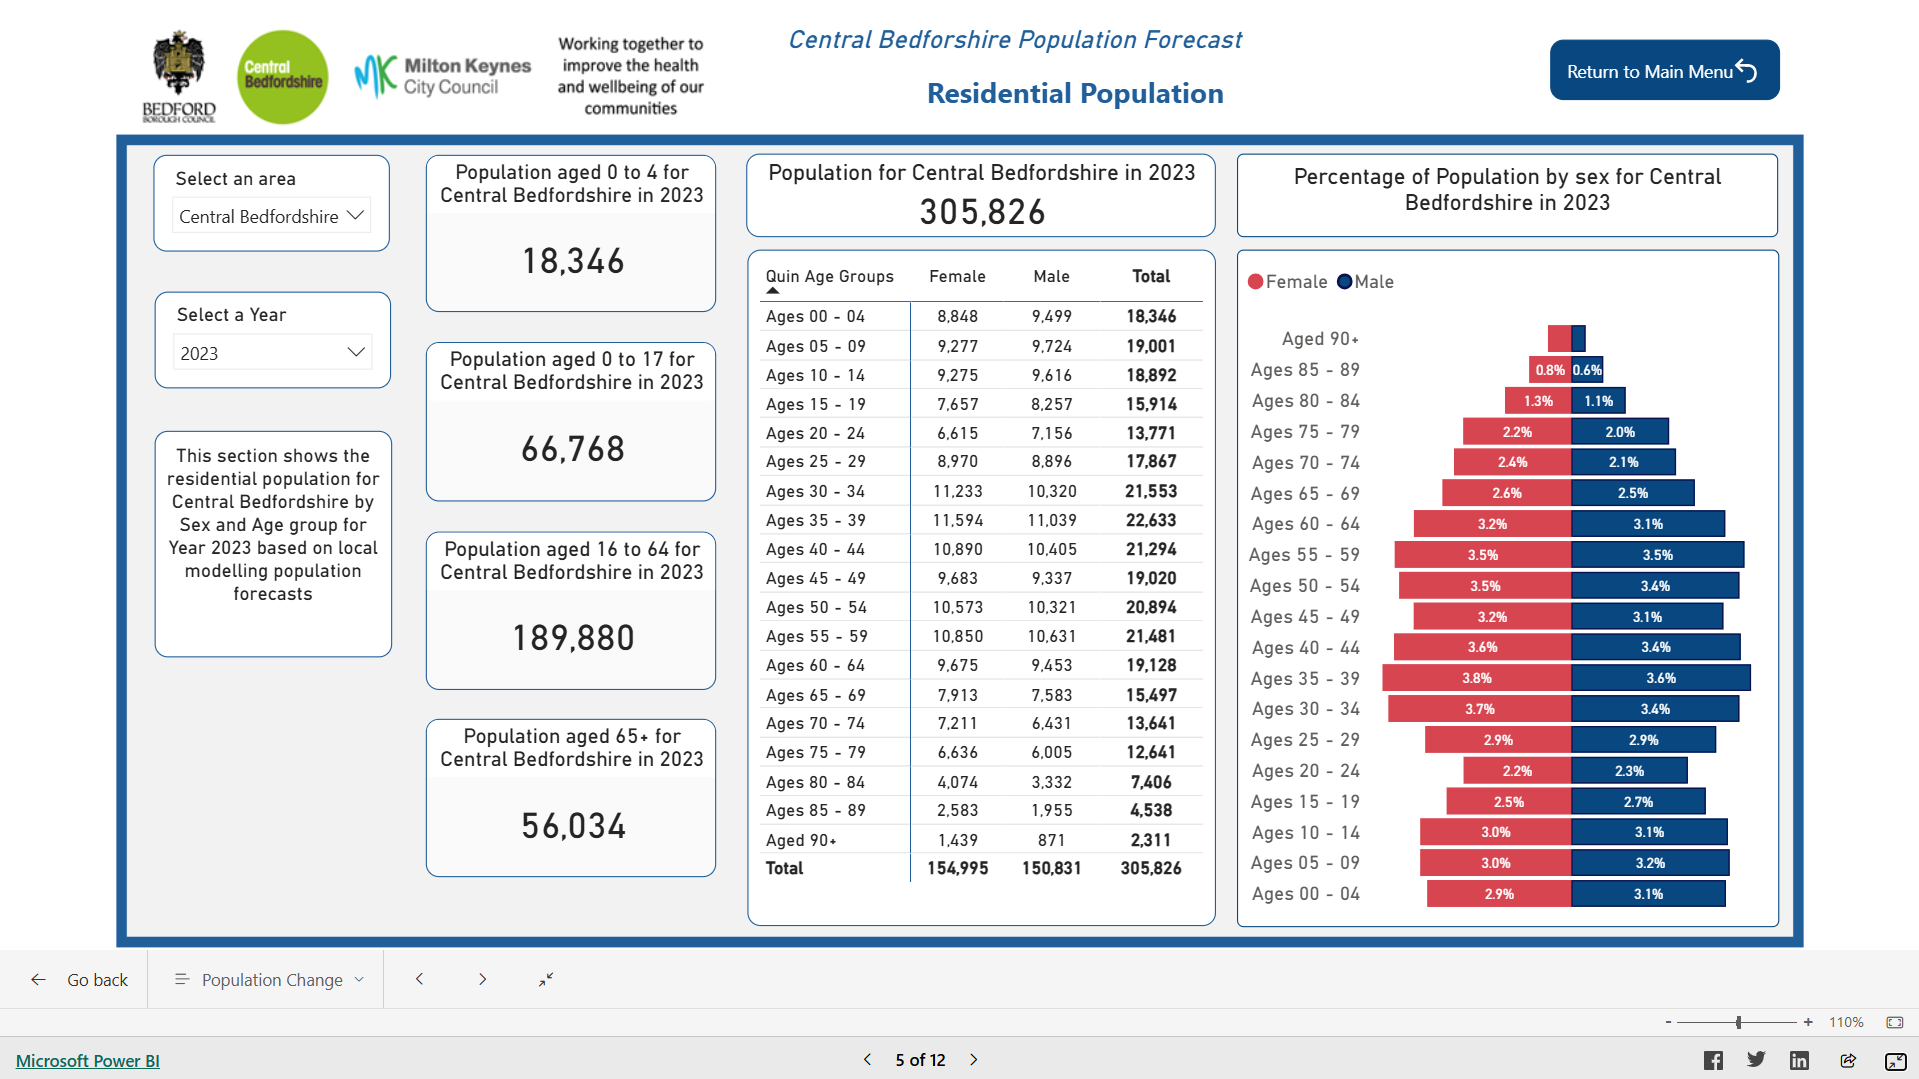This screenshot has width=1919, height=1079.
Task: Click Female legend red swatch
Action: (x=1255, y=282)
